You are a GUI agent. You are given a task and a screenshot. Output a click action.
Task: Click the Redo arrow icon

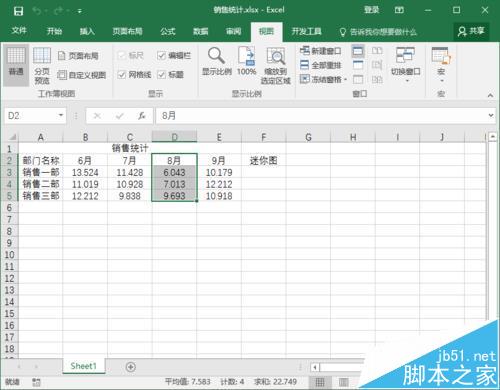(58, 11)
